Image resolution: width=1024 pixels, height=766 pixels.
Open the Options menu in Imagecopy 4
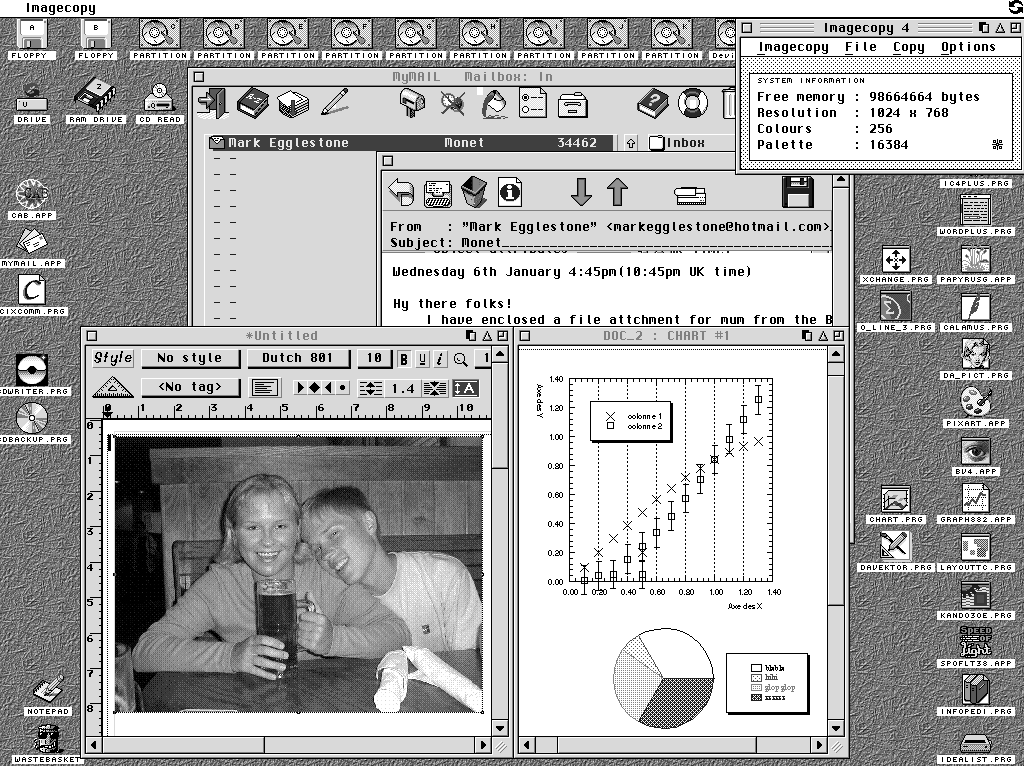(968, 47)
